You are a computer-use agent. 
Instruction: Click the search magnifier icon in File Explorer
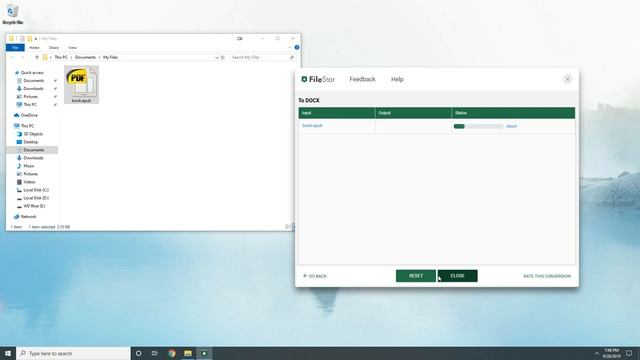pyautogui.click(x=291, y=58)
